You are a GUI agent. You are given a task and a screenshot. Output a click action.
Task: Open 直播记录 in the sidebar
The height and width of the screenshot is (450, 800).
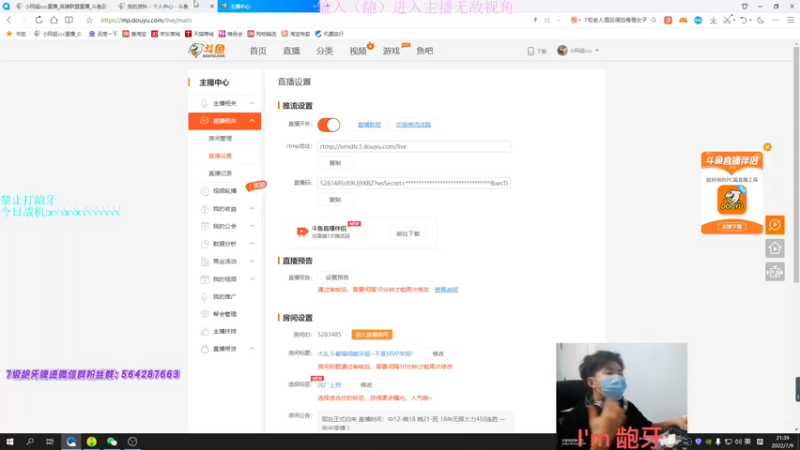(220, 173)
